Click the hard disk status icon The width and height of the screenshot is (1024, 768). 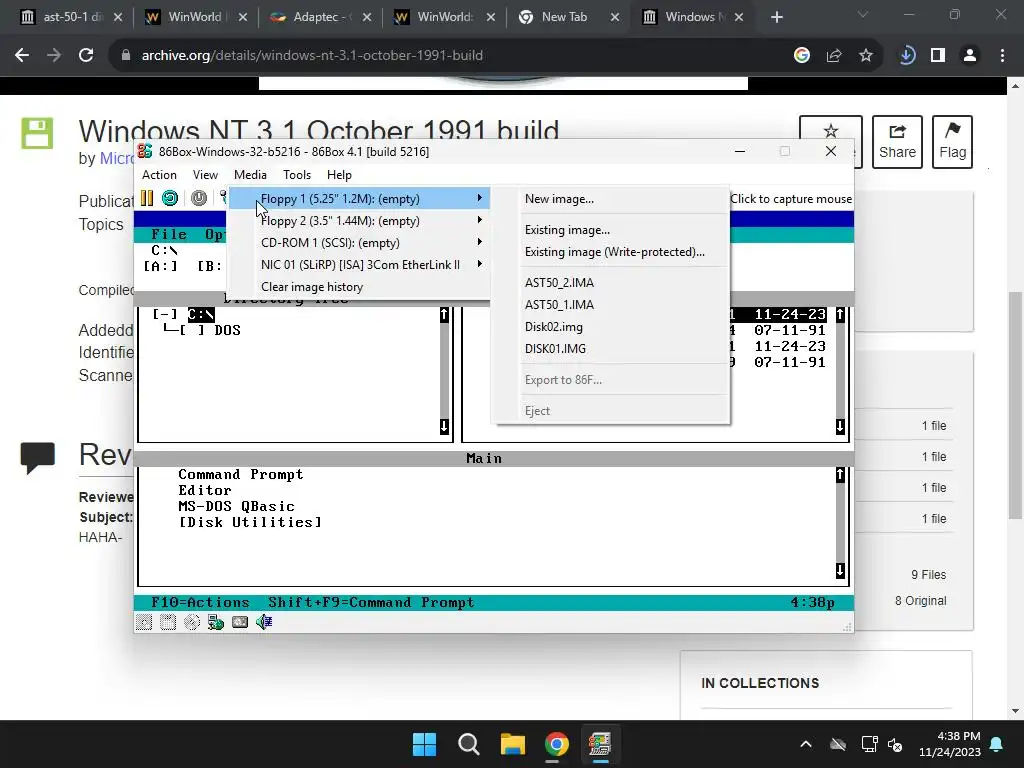(x=240, y=622)
